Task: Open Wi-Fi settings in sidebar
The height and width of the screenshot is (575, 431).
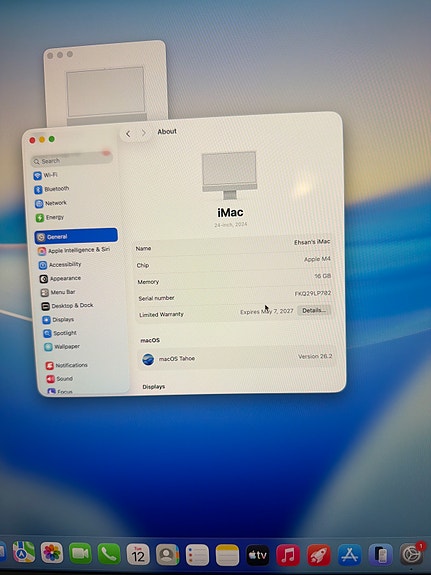Action: click(45, 175)
